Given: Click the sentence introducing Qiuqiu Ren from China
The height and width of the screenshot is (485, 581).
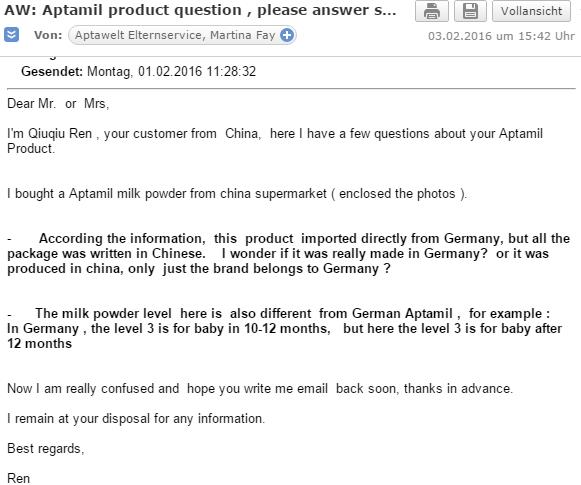Looking at the screenshot, I should (x=275, y=141).
